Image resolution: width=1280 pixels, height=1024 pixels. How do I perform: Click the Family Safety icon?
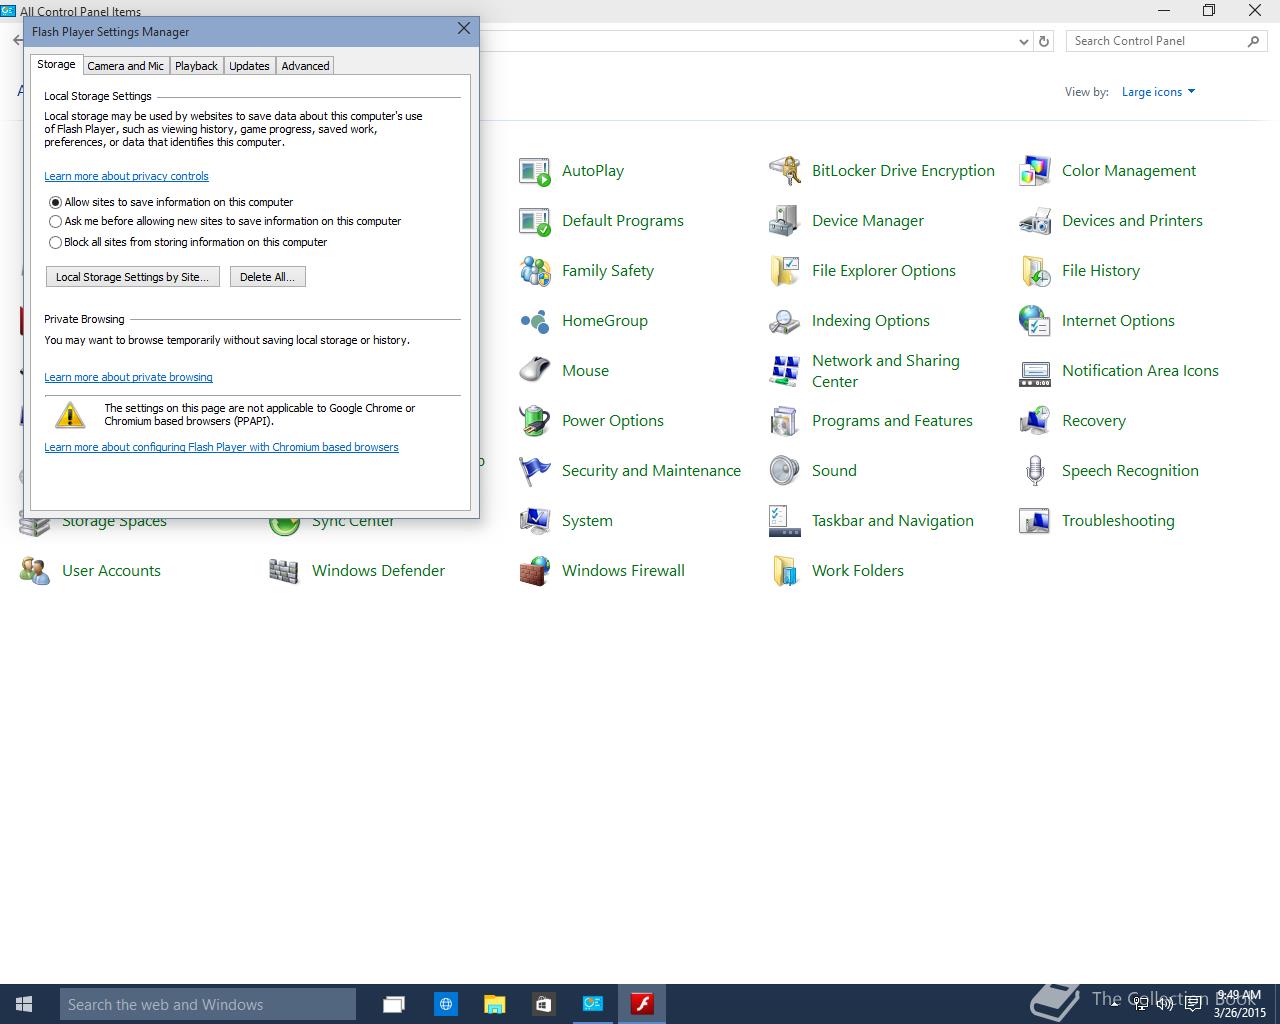(535, 271)
